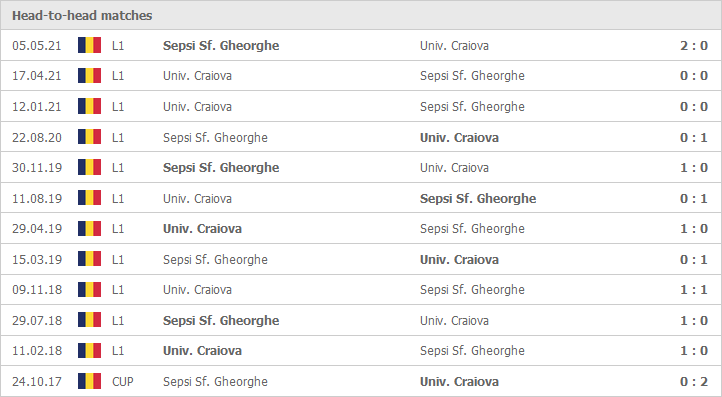The height and width of the screenshot is (397, 722).
Task: Click Romania flag icon for 17.04.21 match
Action: pos(89,76)
